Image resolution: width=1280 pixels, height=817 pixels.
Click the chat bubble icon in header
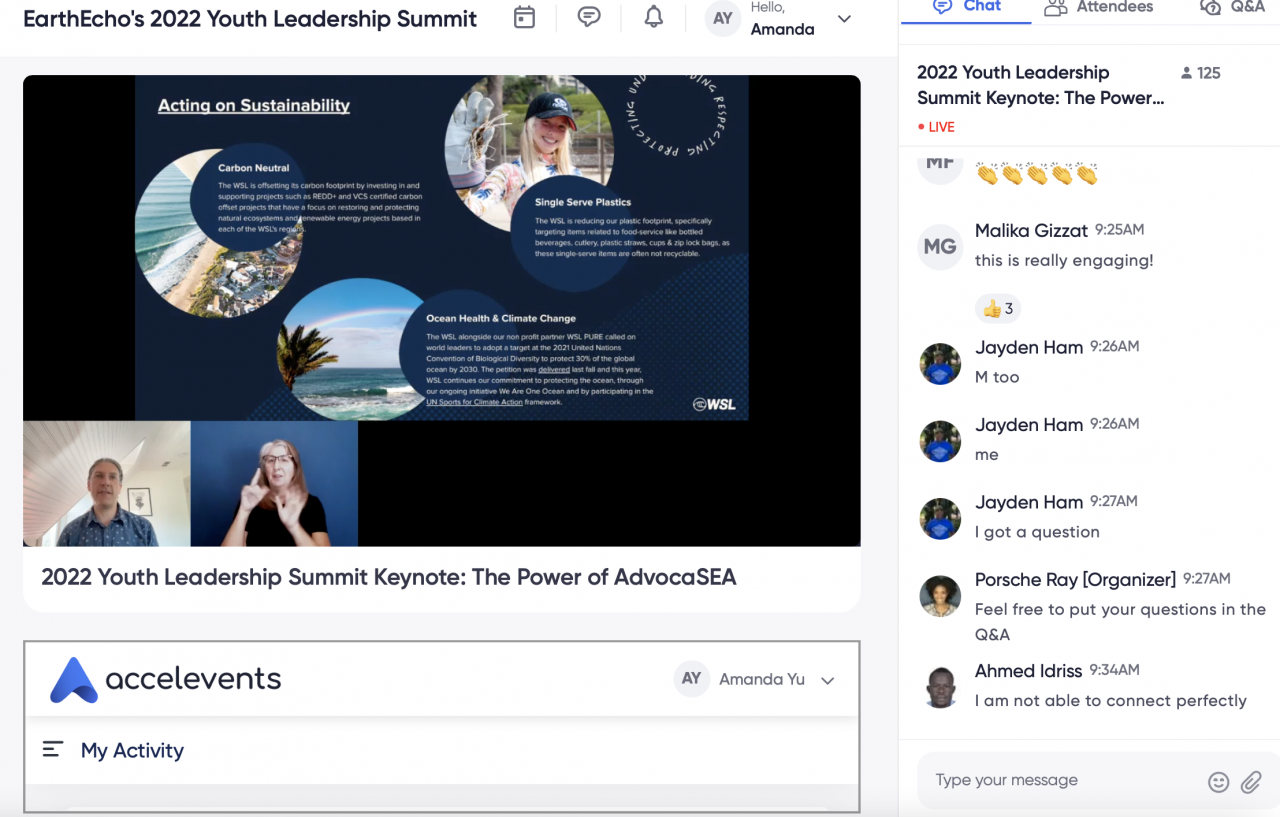coord(589,17)
